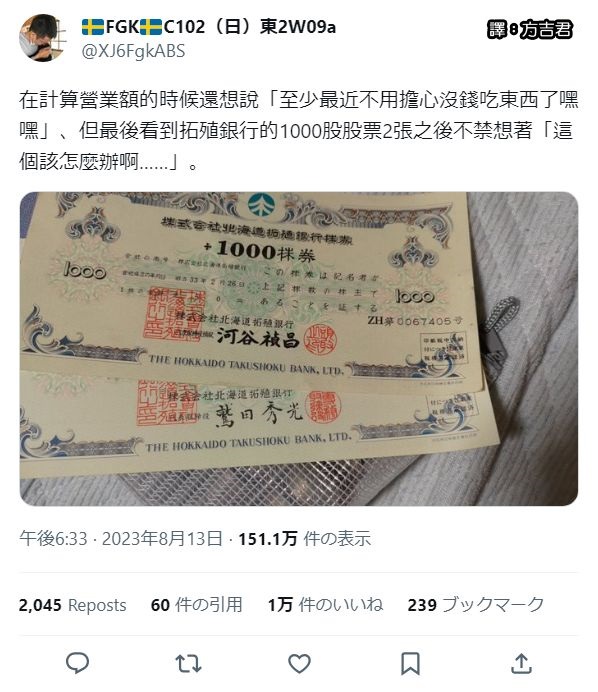This screenshot has height=692, width=598.
Task: Click the 151.1万 件の表示 view count
Action: (x=305, y=538)
